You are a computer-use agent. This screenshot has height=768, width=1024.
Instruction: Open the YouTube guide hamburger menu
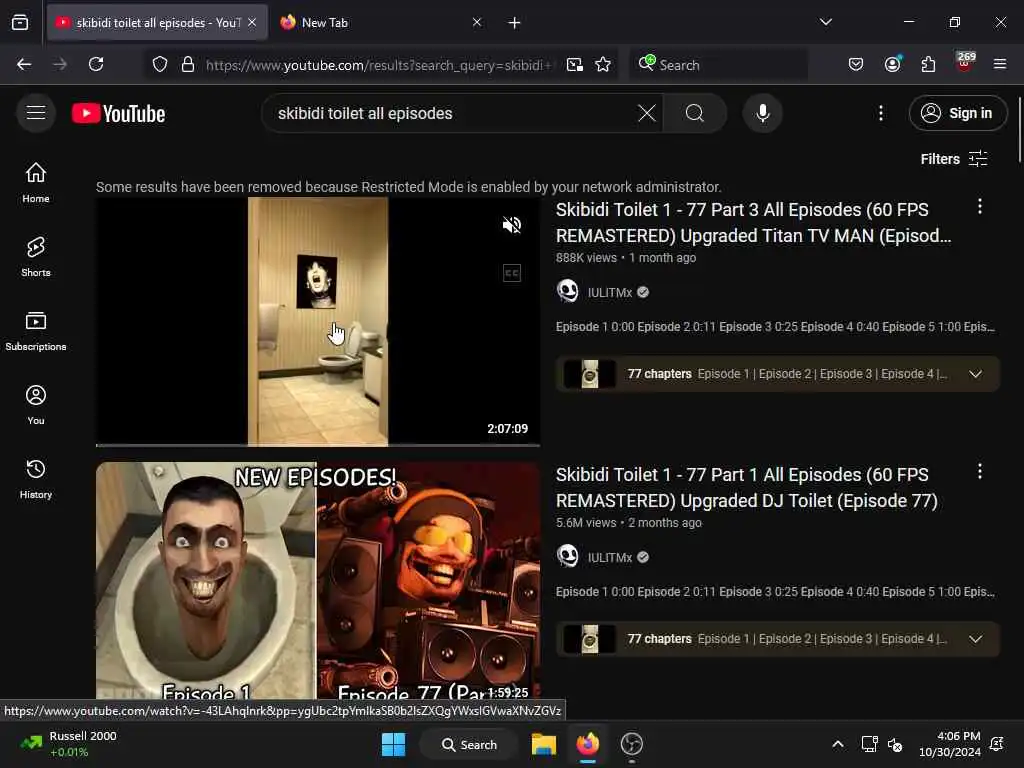36,113
